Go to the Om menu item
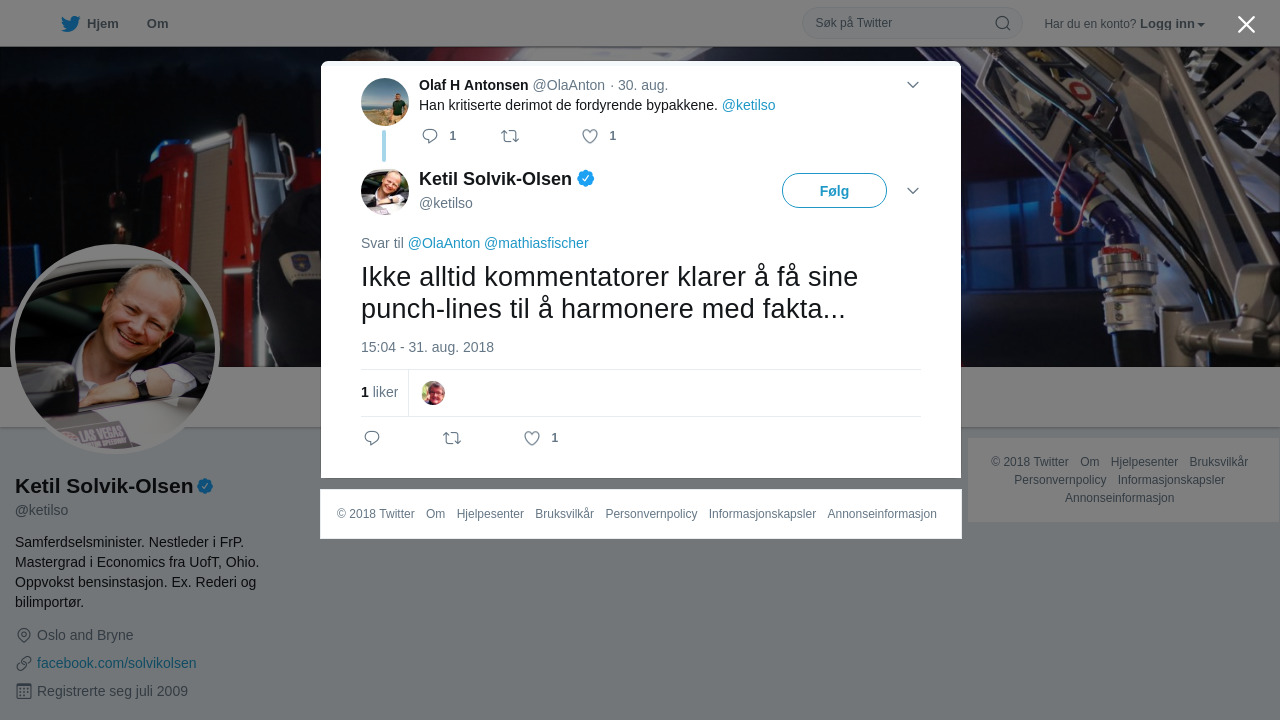1280x720 pixels. [x=157, y=24]
